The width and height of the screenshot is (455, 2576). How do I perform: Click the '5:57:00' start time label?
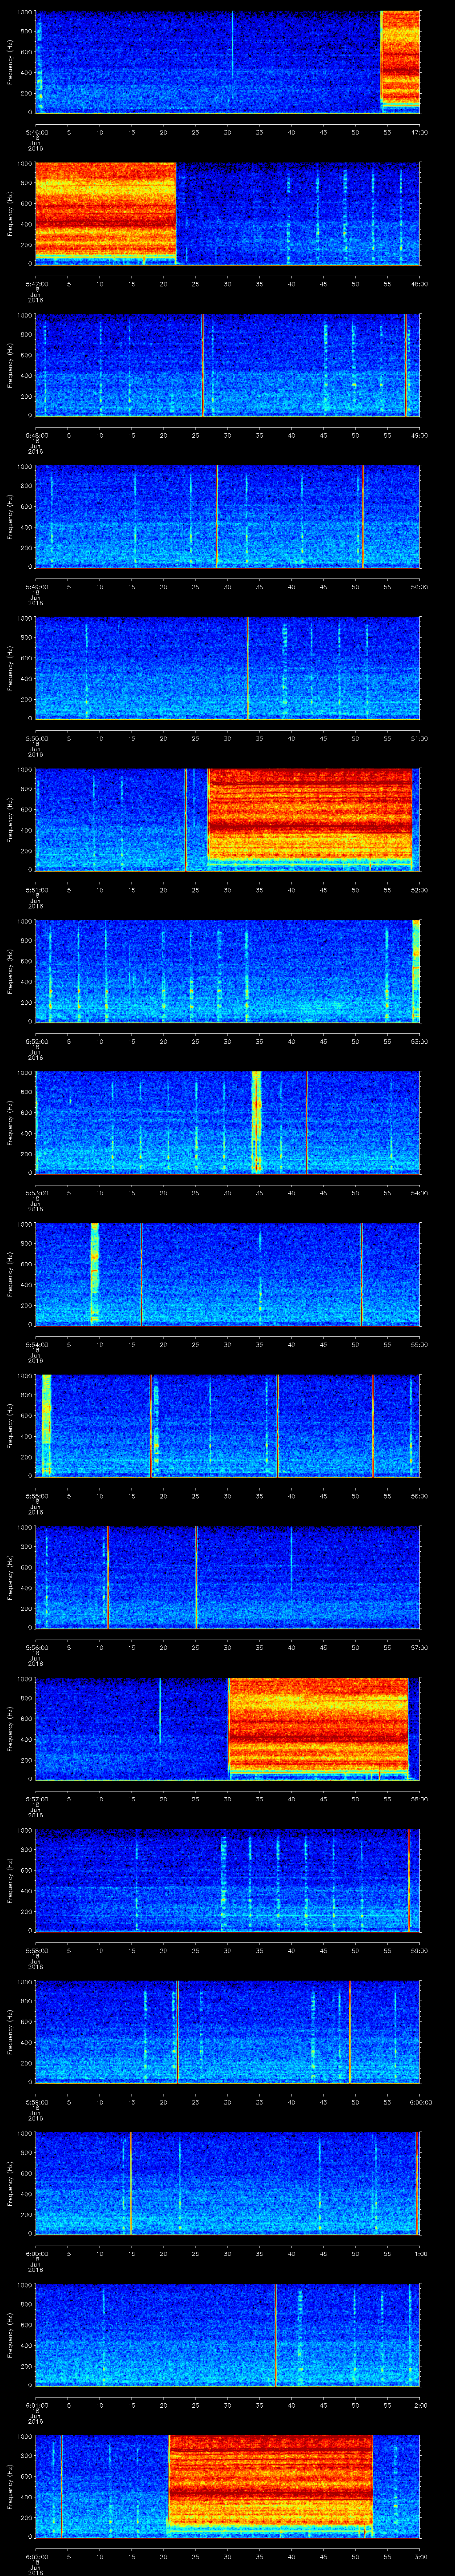pos(36,1799)
